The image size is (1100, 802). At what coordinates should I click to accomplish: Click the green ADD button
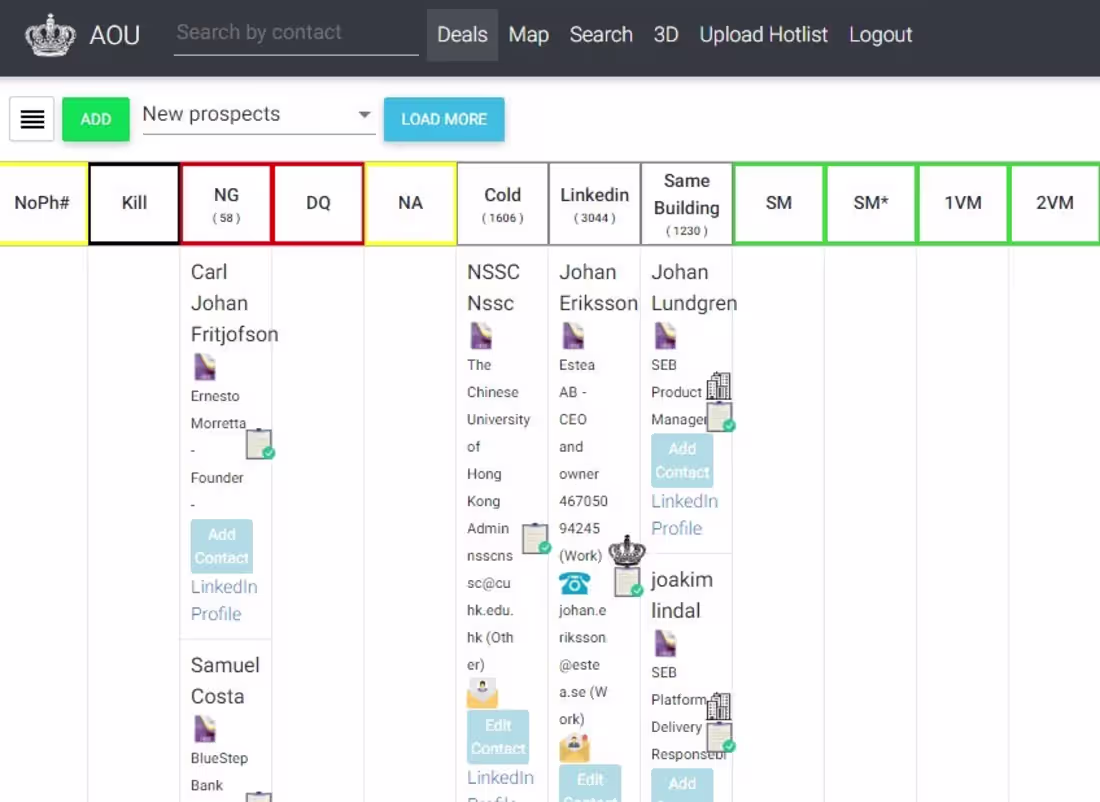click(96, 119)
